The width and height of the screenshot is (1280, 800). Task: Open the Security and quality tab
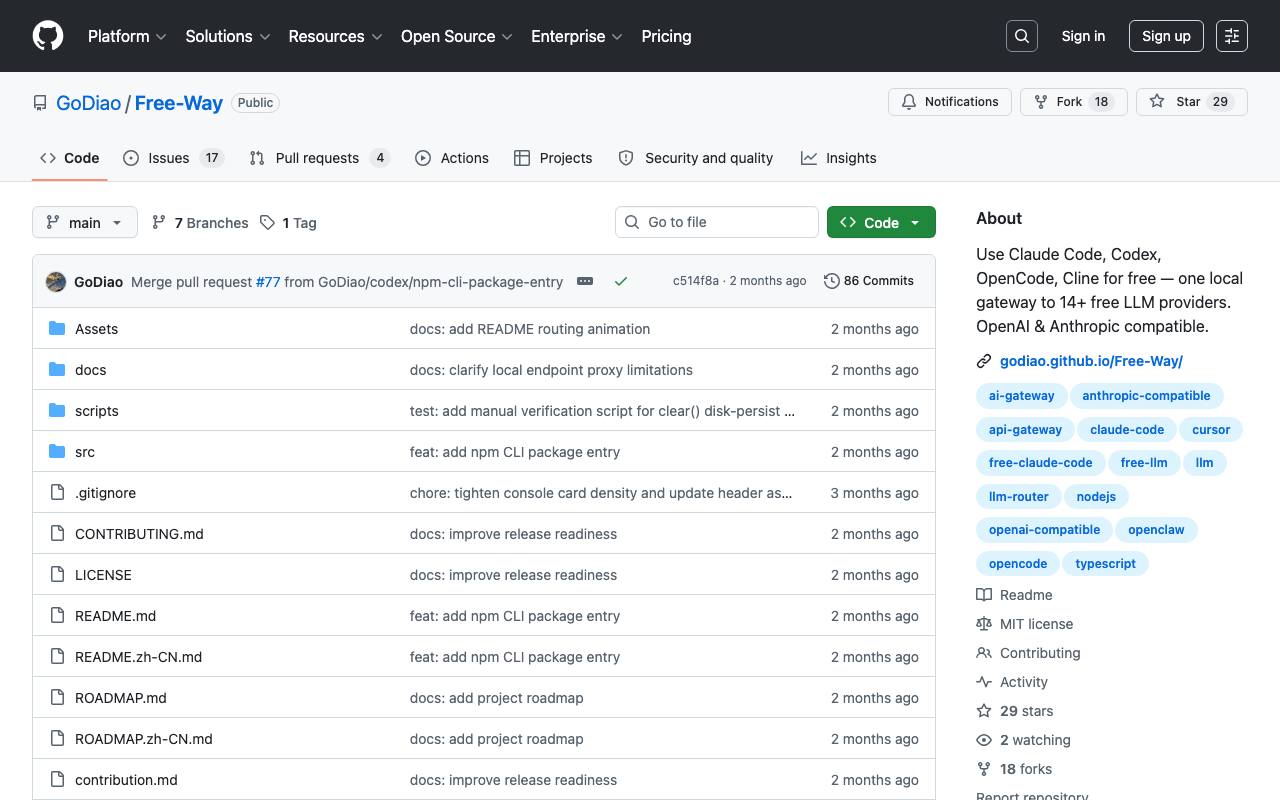(696, 158)
